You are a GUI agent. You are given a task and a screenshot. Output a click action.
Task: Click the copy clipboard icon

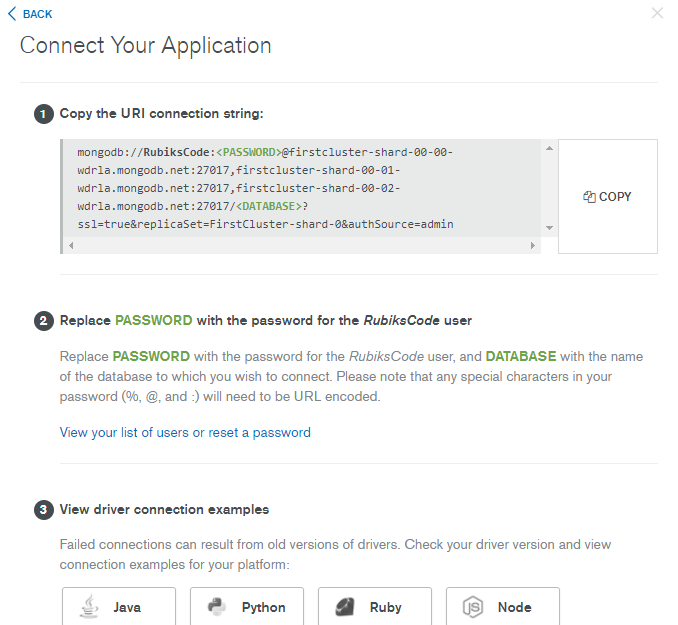click(x=589, y=197)
